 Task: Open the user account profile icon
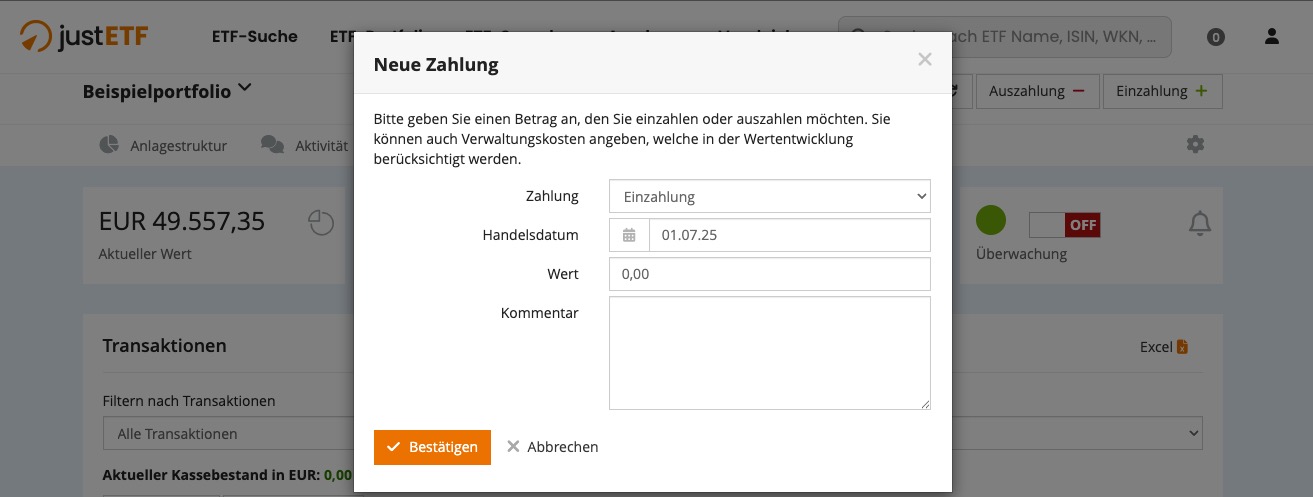click(x=1271, y=37)
